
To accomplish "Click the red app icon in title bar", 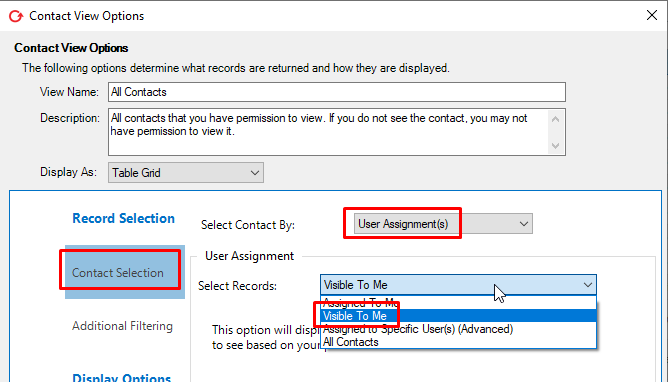I will pyautogui.click(x=16, y=16).
